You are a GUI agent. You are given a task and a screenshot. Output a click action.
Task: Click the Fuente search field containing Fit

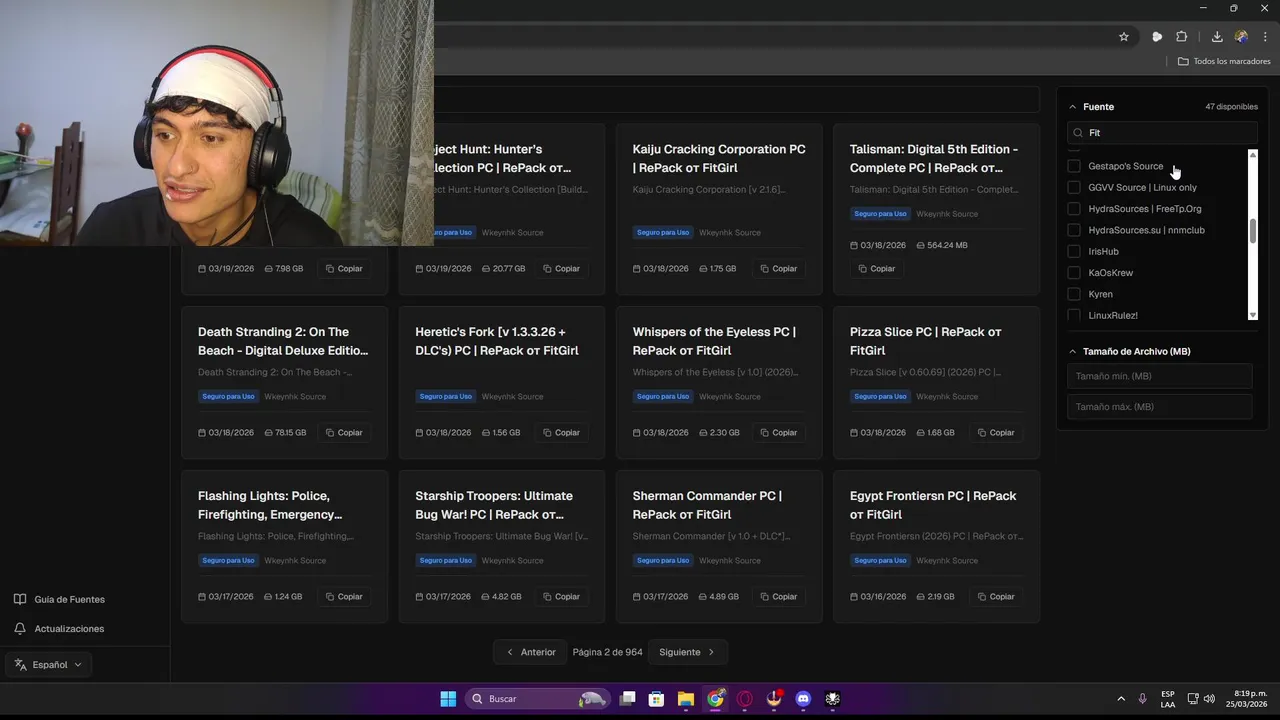tap(1162, 133)
